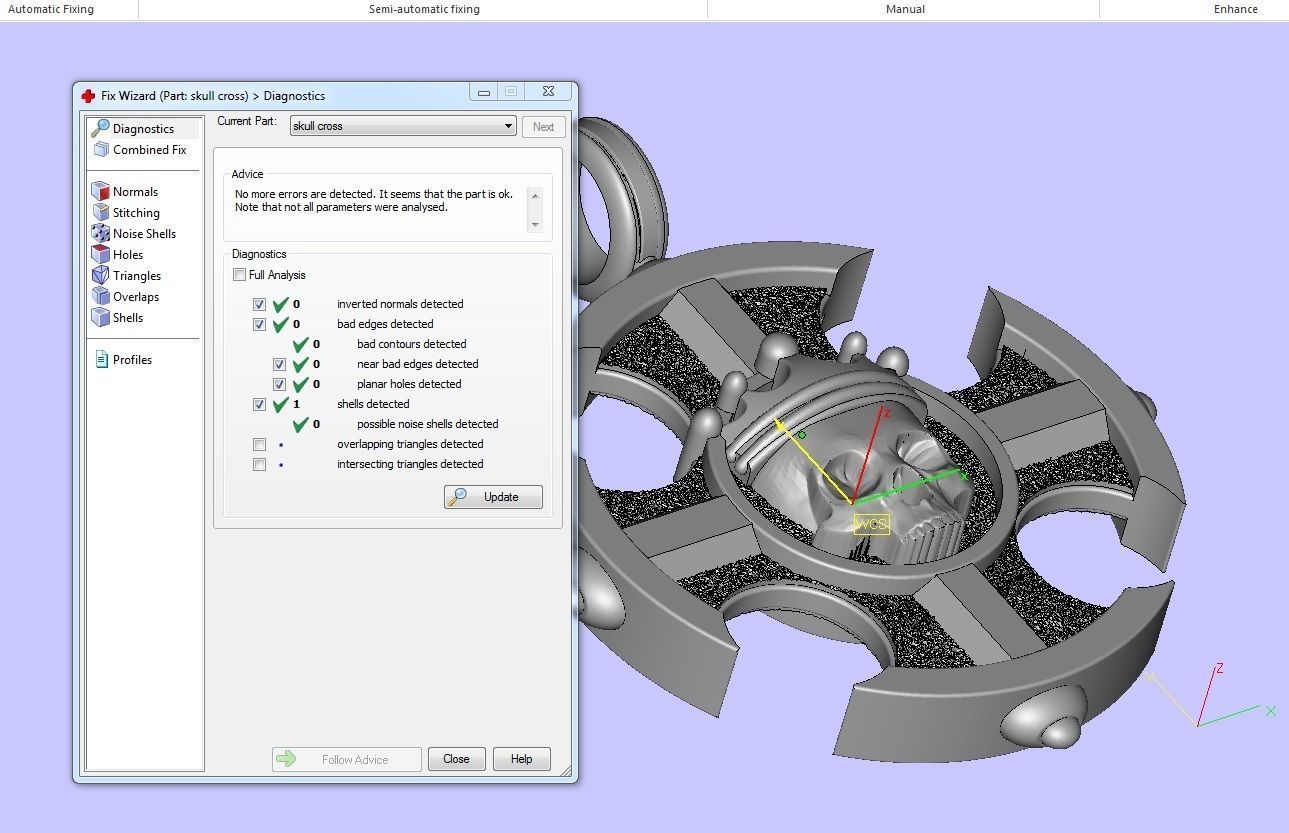Click the Close button in Fix Wizard
Screen dimensions: 1289x833
456,759
